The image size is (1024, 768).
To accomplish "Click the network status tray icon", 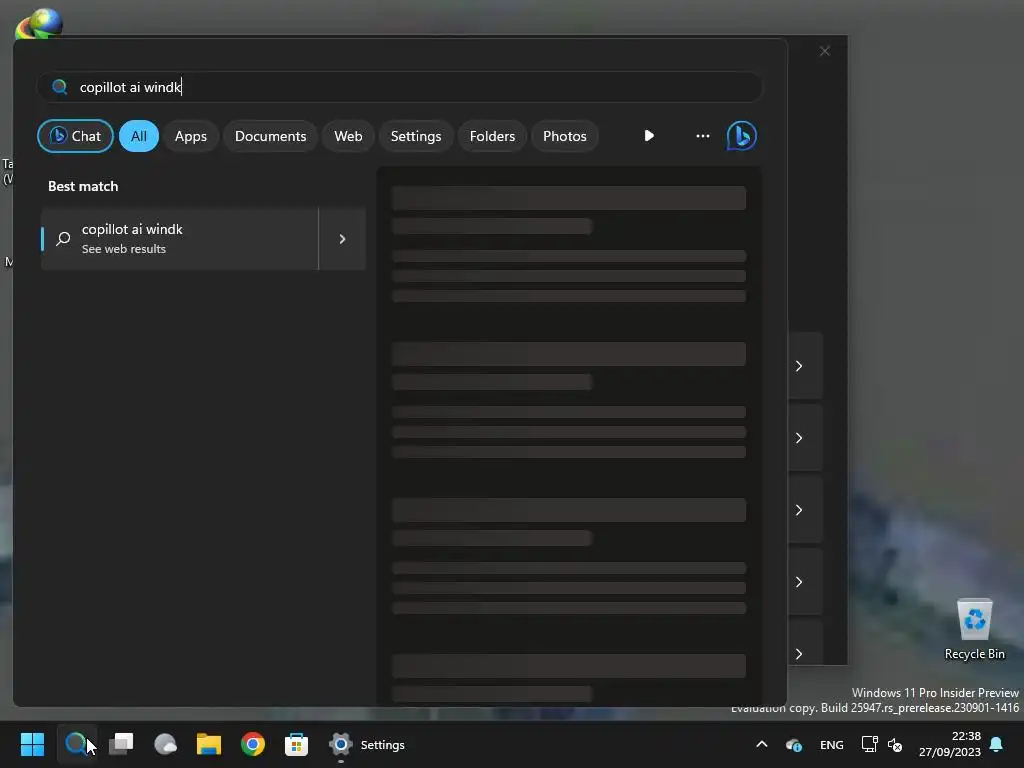I will (x=869, y=744).
